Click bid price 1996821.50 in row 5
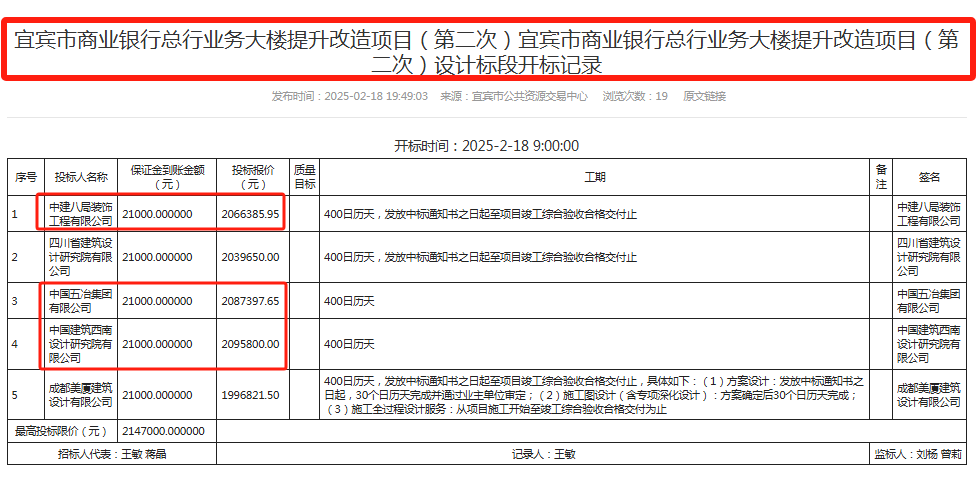 250,395
